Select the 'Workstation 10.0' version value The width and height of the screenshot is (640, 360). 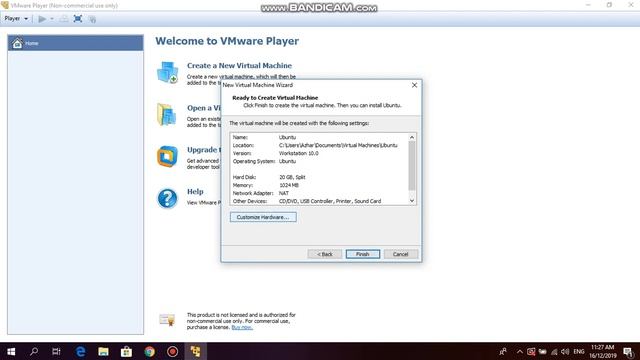[x=298, y=153]
